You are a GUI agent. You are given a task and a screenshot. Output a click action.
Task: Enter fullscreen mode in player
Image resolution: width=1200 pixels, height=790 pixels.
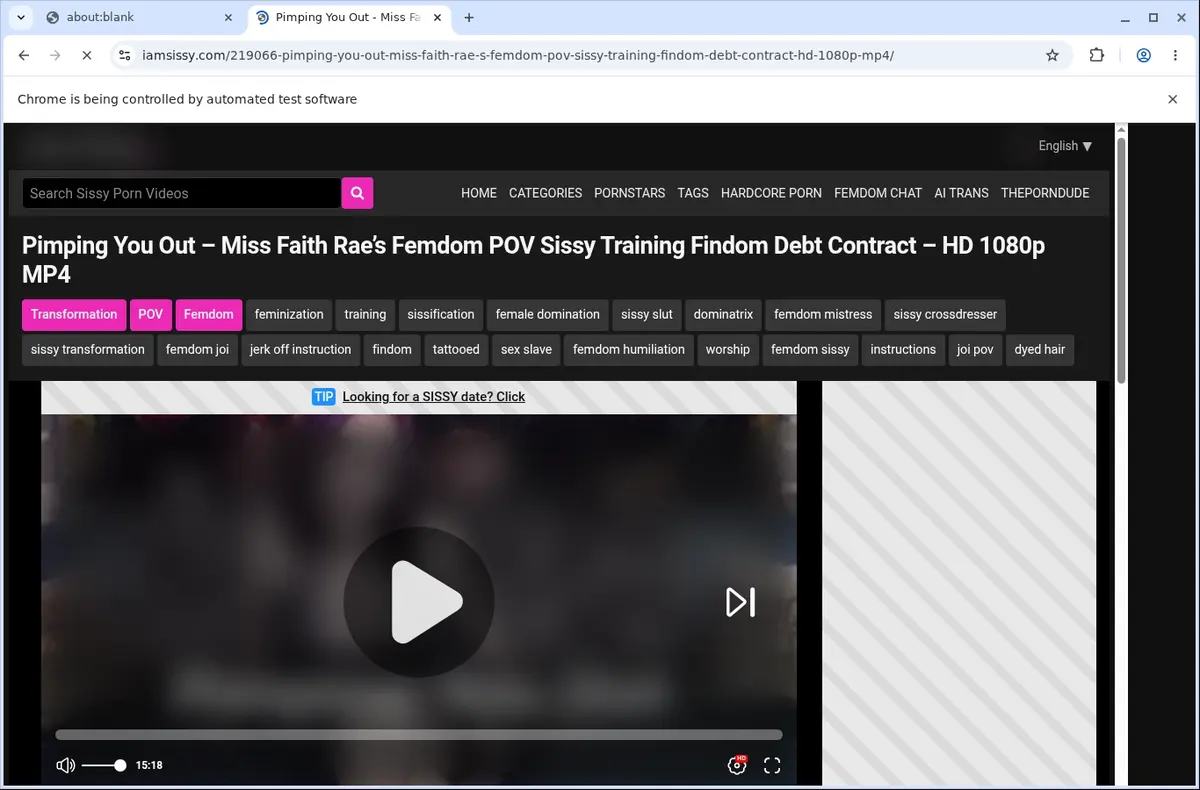(x=772, y=765)
